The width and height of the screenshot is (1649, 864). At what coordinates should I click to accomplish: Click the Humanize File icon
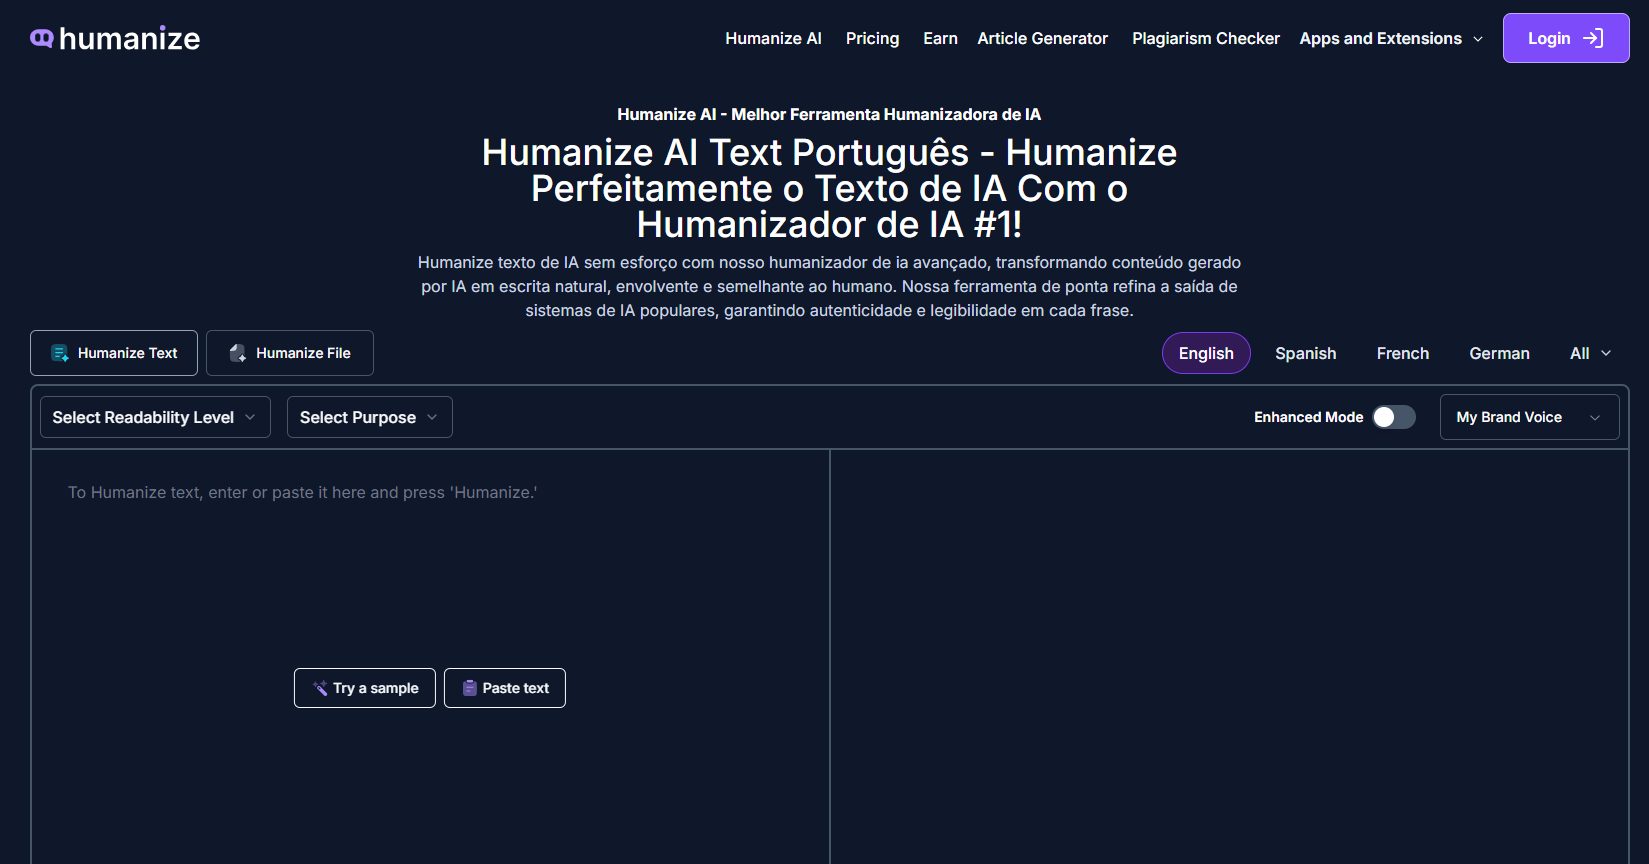tap(238, 353)
